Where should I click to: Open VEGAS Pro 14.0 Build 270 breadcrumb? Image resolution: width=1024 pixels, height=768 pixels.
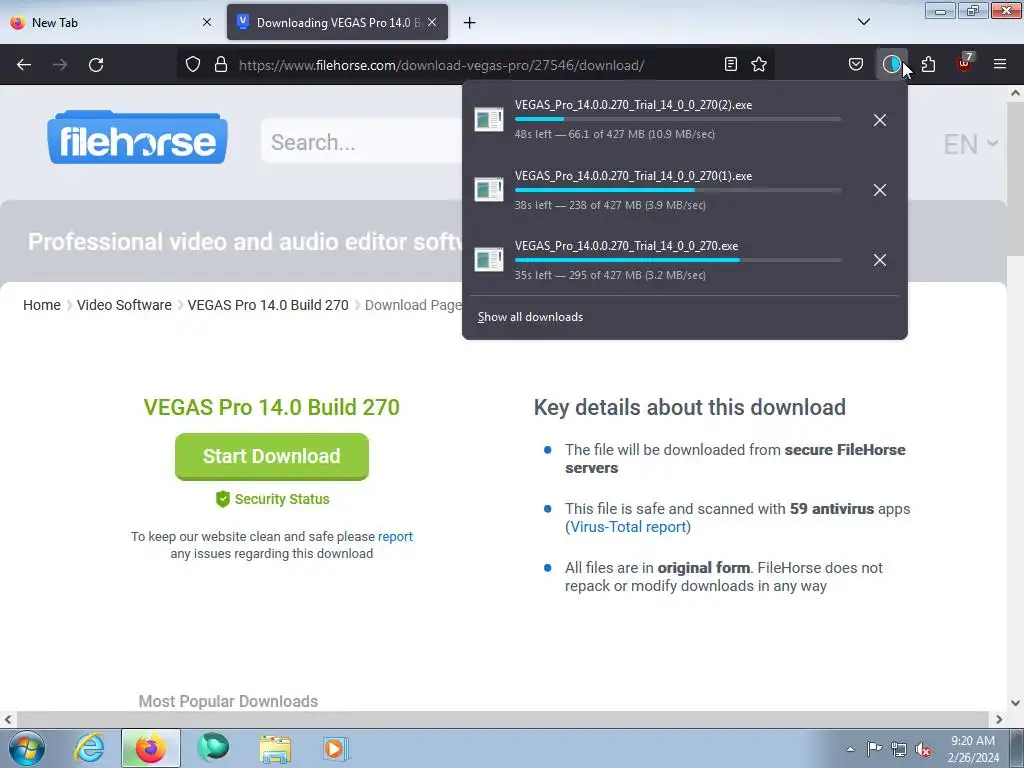[268, 305]
